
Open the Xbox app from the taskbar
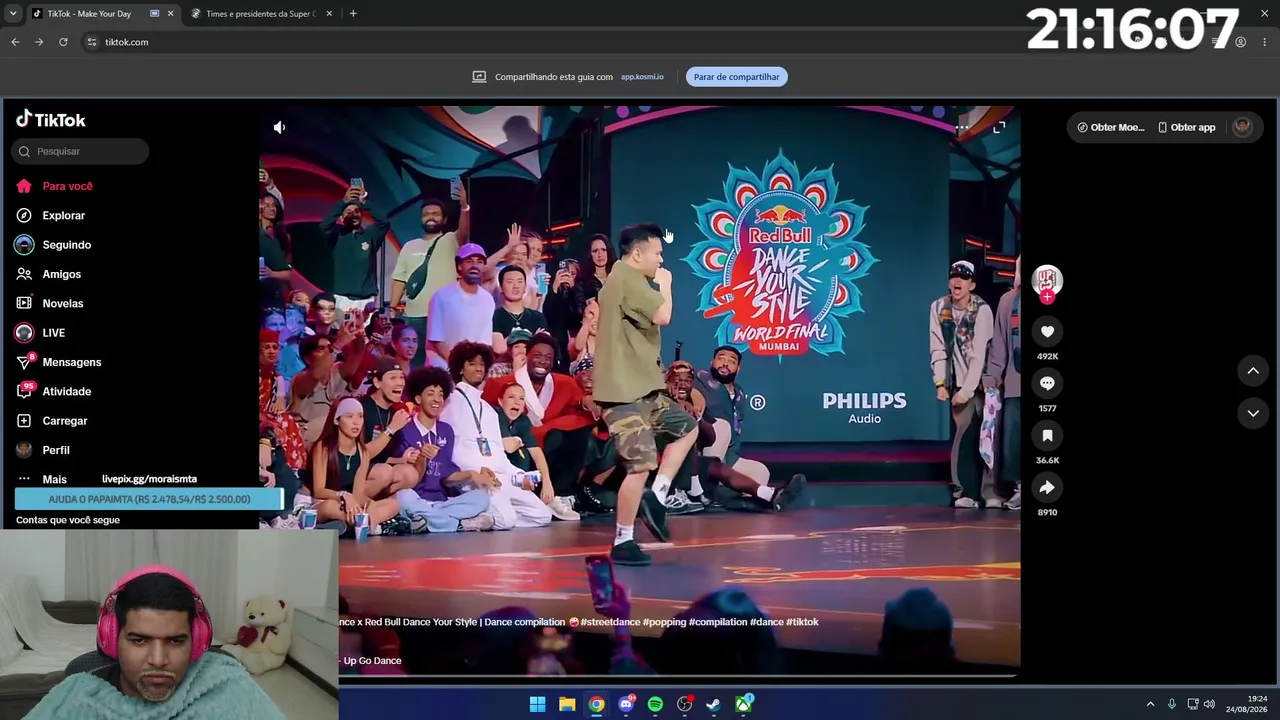(x=744, y=705)
